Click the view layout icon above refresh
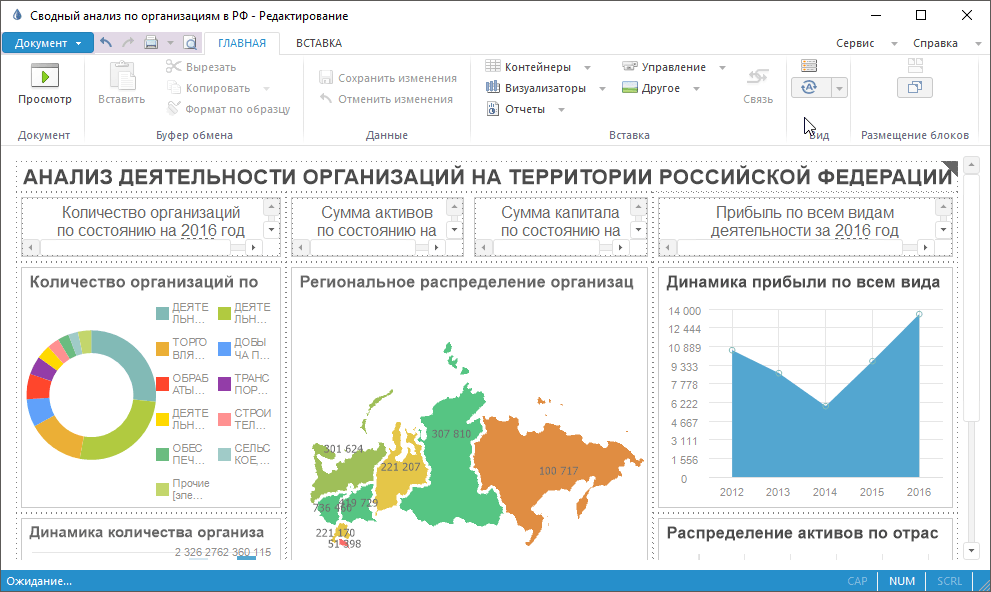This screenshot has height=592, width=991. 809,66
